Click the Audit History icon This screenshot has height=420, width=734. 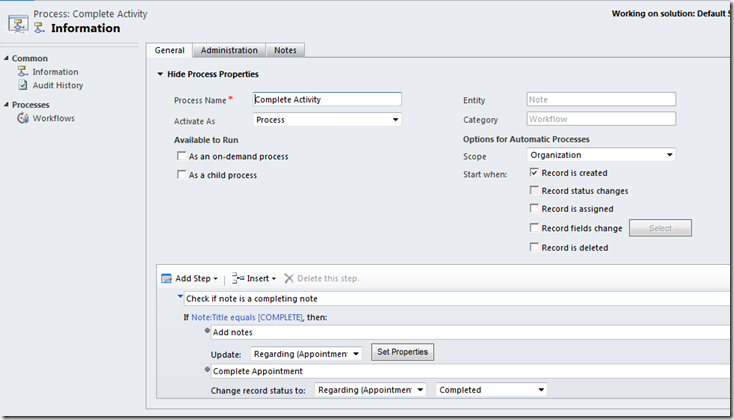click(x=23, y=86)
